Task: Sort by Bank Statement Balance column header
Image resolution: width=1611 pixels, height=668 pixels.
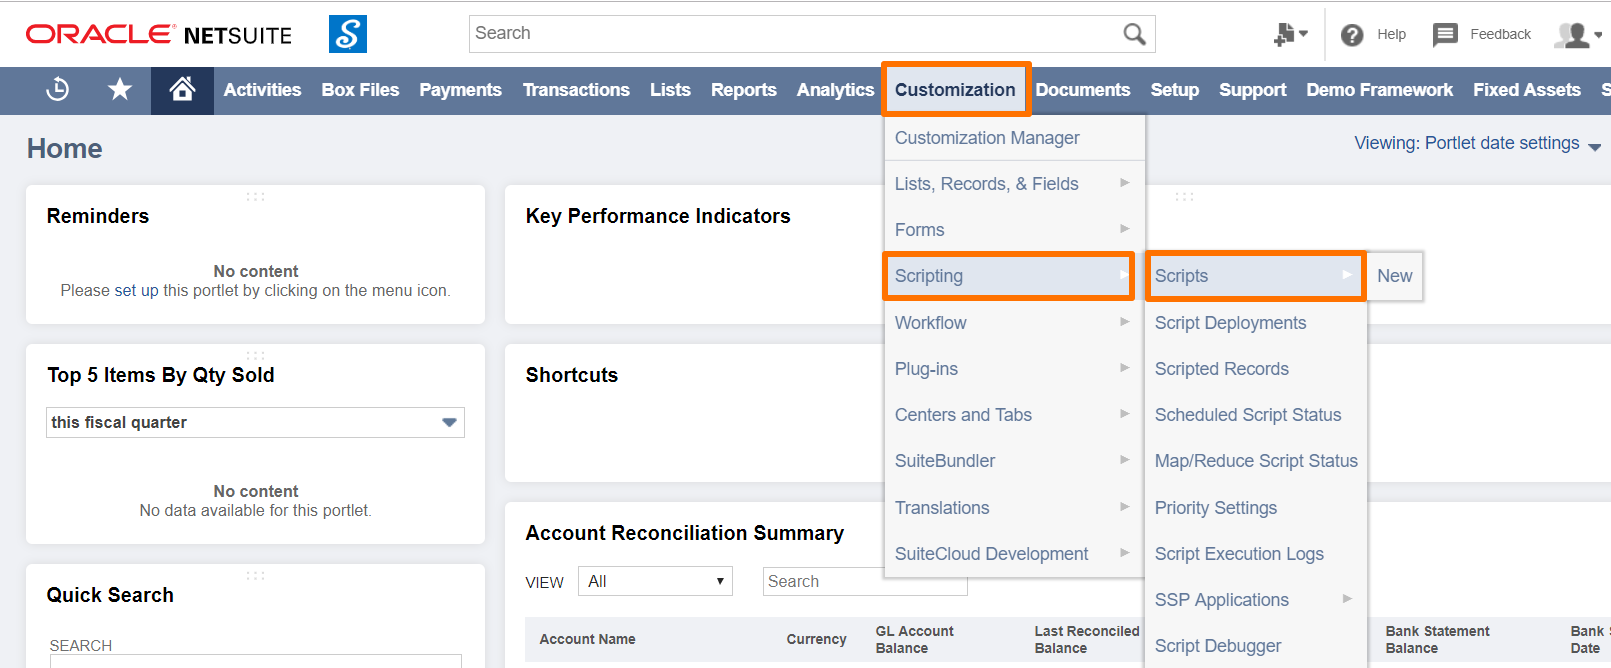Action: [1437, 640]
